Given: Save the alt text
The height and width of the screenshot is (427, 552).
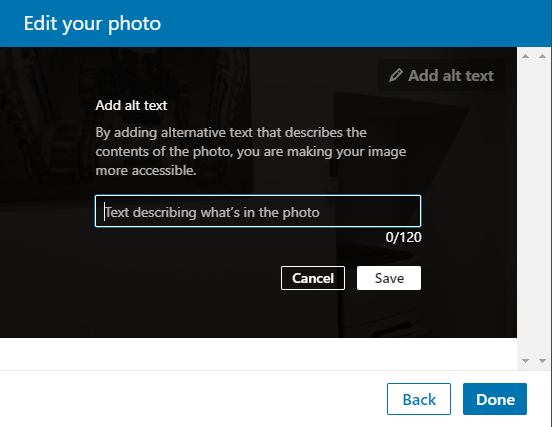Looking at the screenshot, I should tap(389, 278).
